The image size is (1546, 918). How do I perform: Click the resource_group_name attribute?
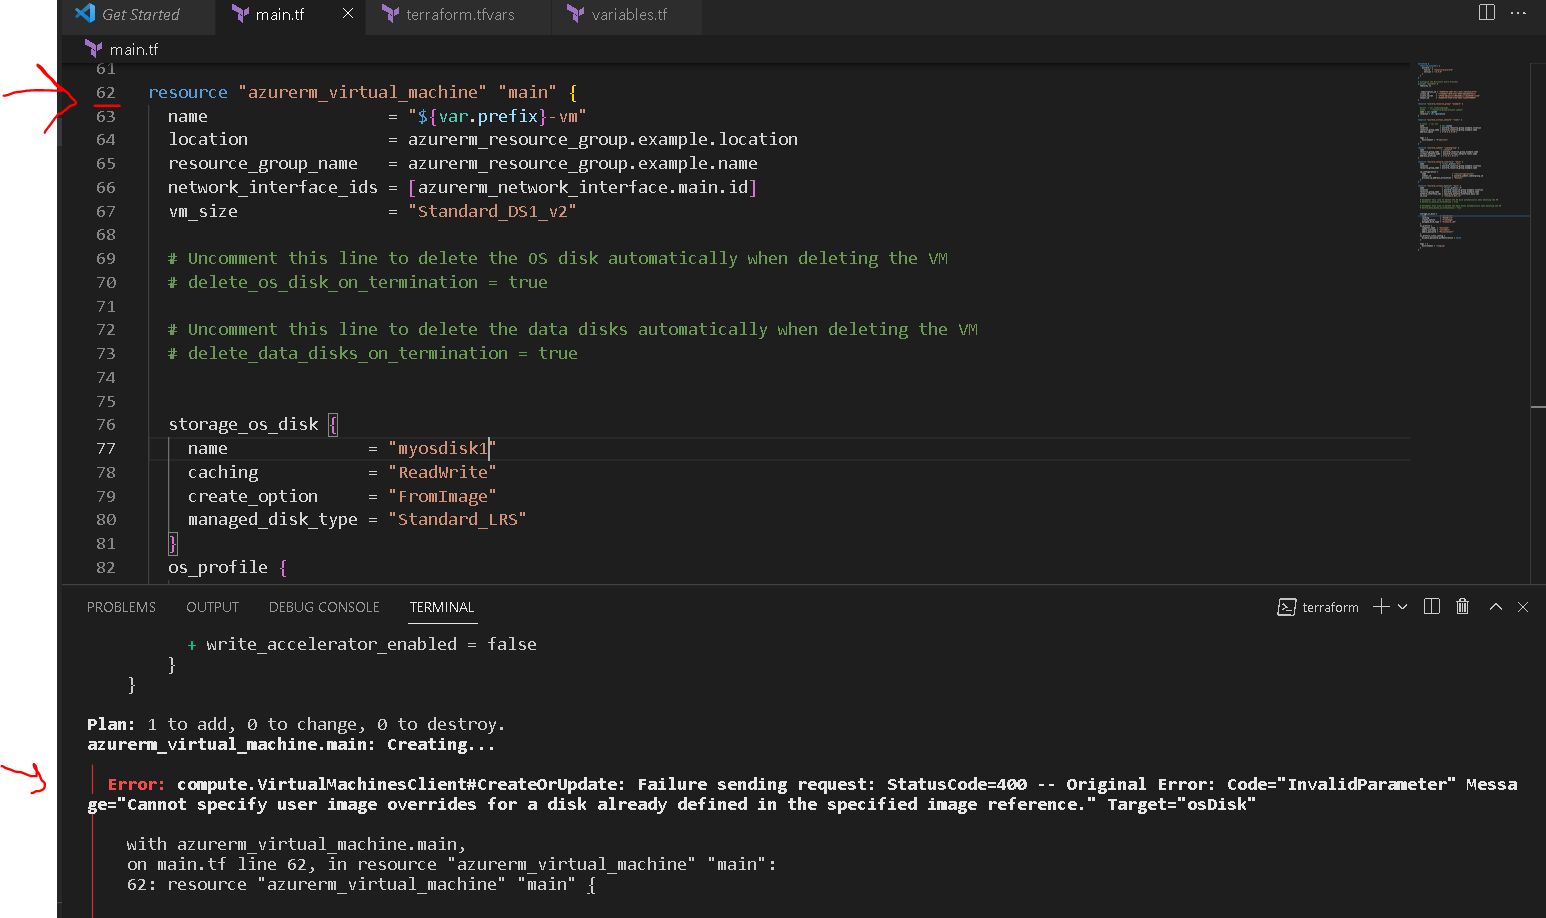point(263,163)
